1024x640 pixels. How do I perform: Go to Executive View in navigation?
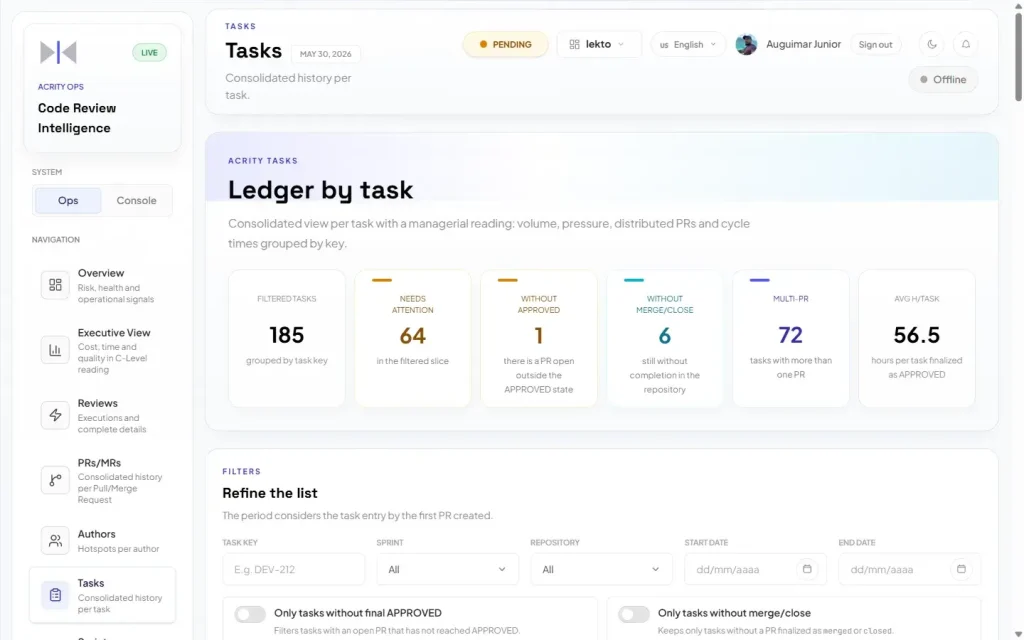pos(103,351)
